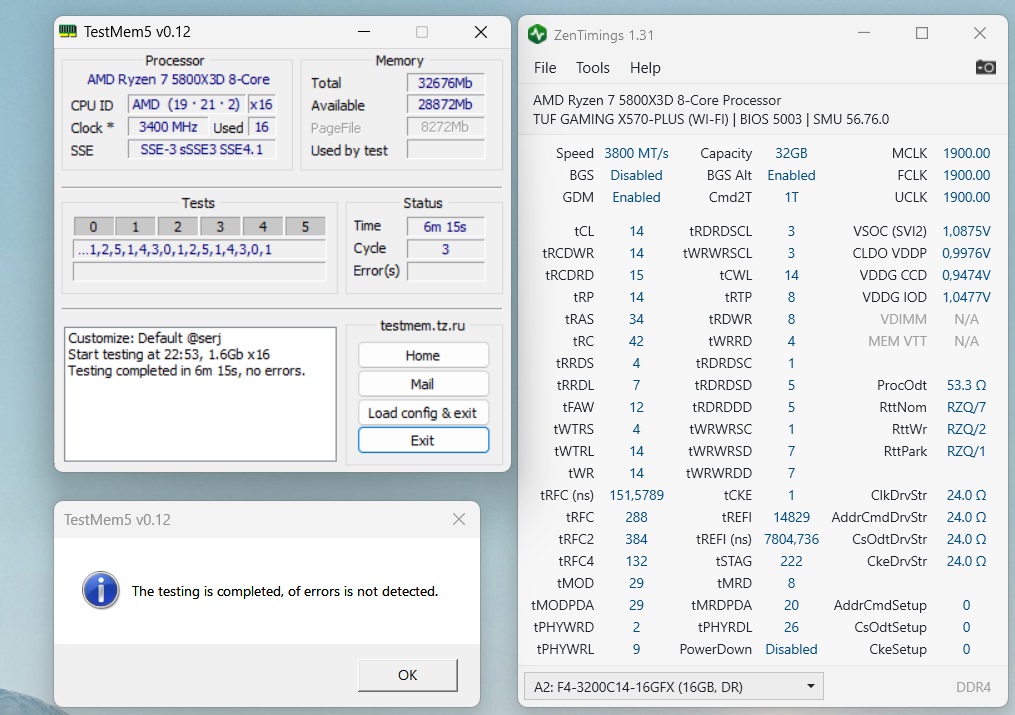Screen dimensions: 1015x715
Task: Click the Available memory field 28872Mb
Action: 445,104
